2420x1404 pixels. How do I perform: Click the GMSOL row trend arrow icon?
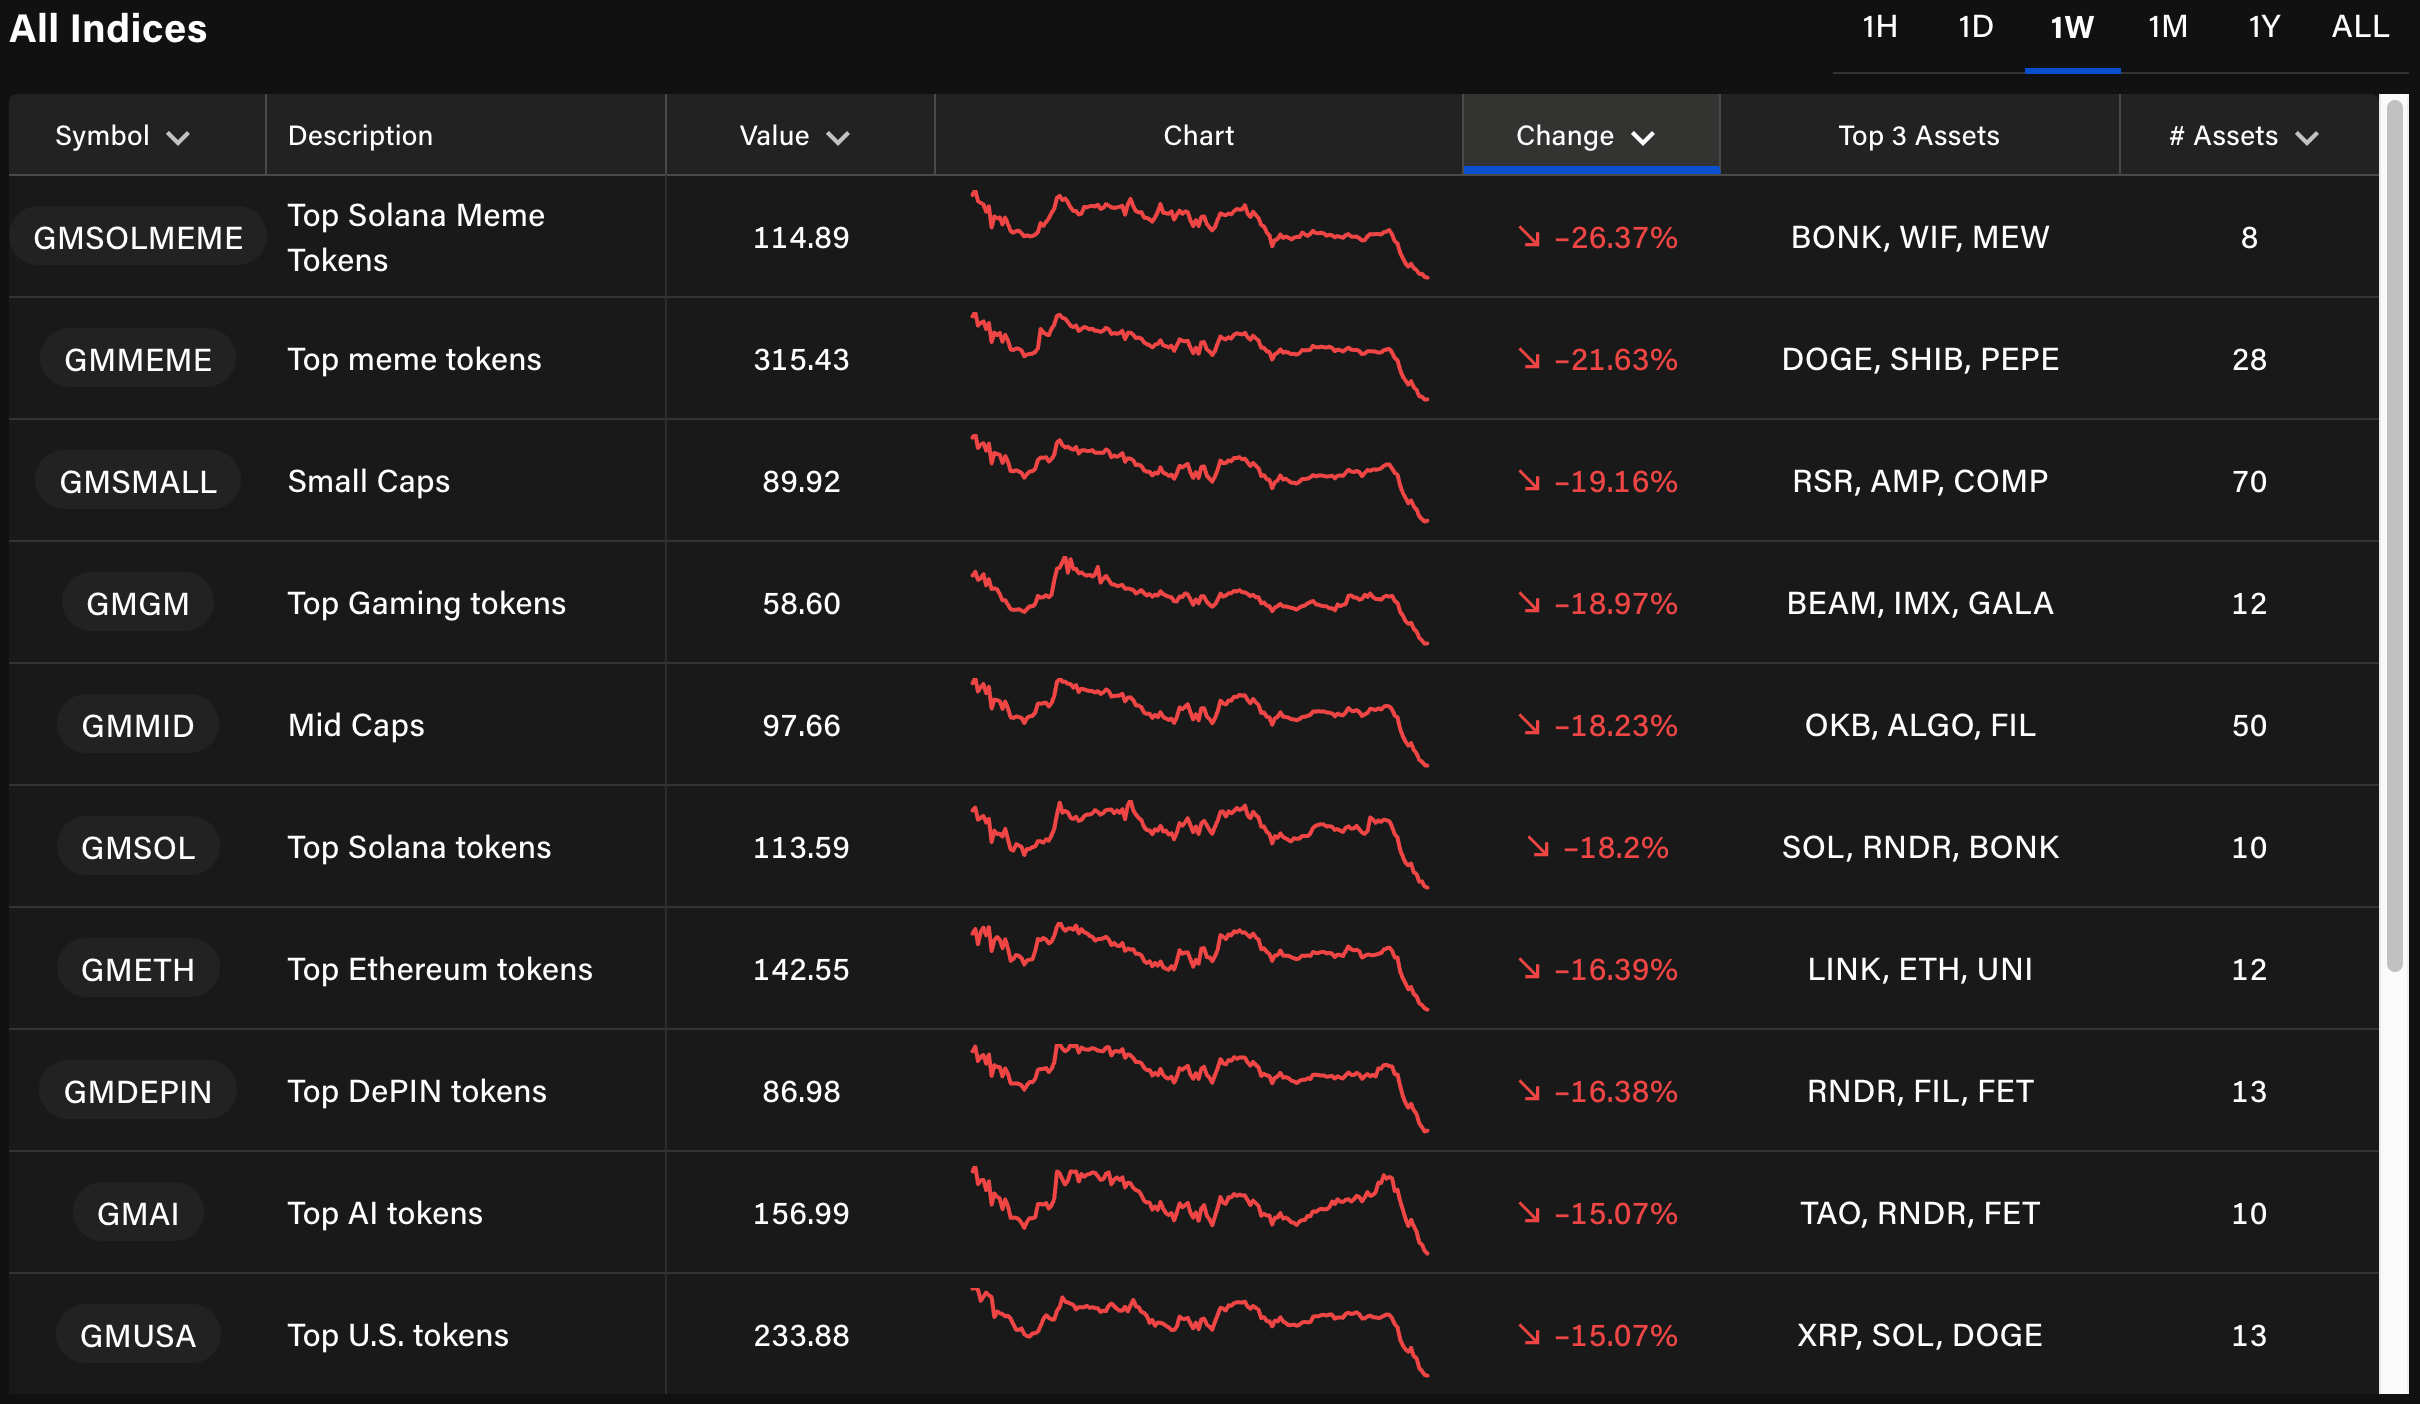tap(1538, 847)
